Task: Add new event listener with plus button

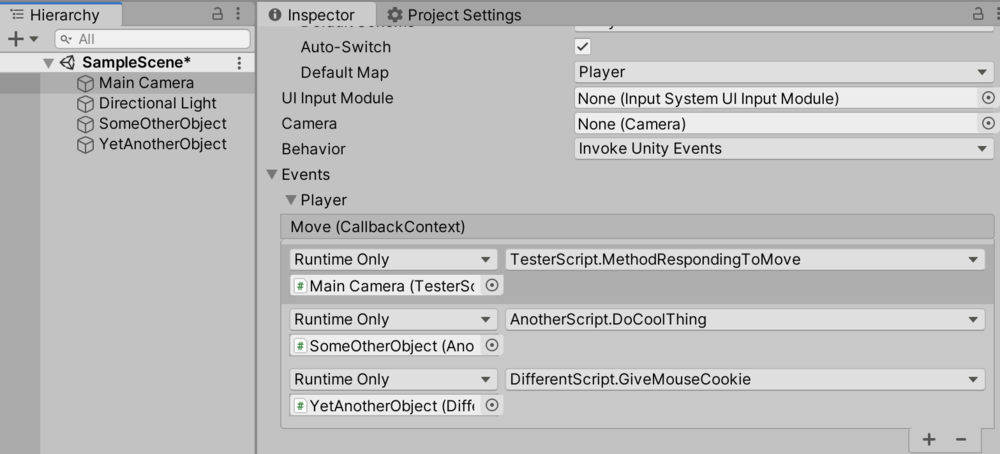Action: point(929,439)
